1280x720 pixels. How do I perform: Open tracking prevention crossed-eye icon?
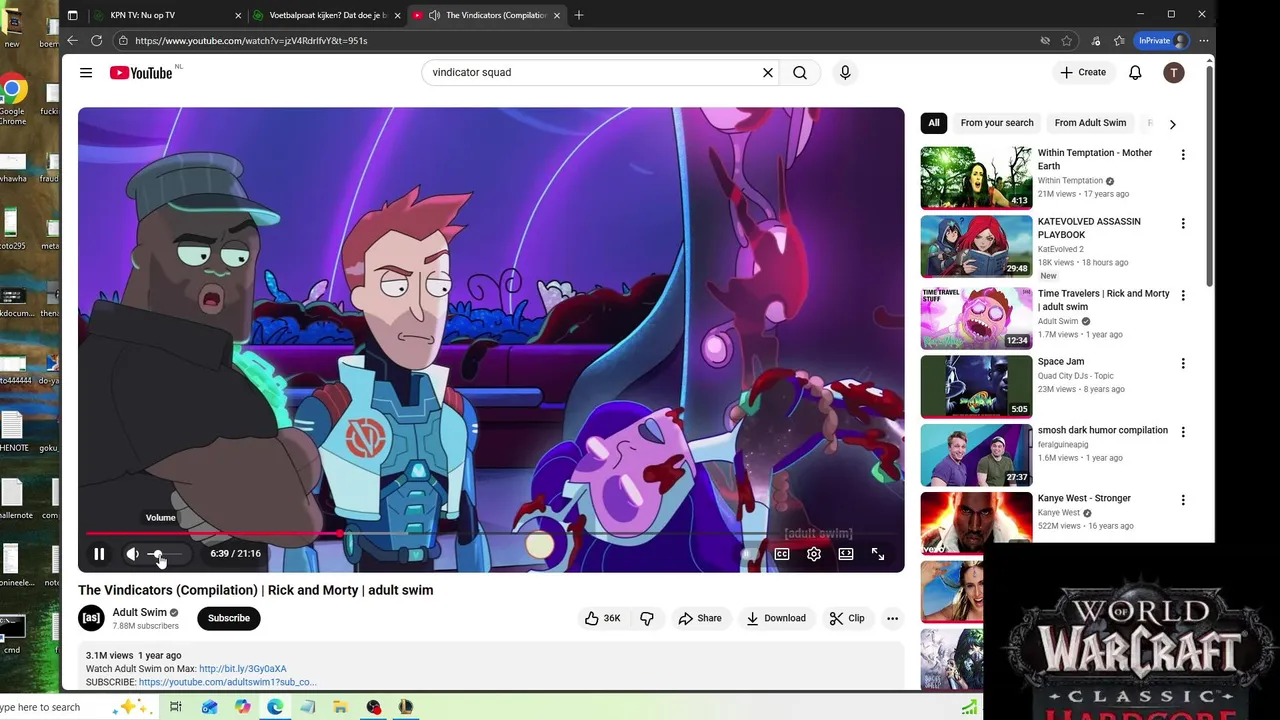[x=1045, y=41]
